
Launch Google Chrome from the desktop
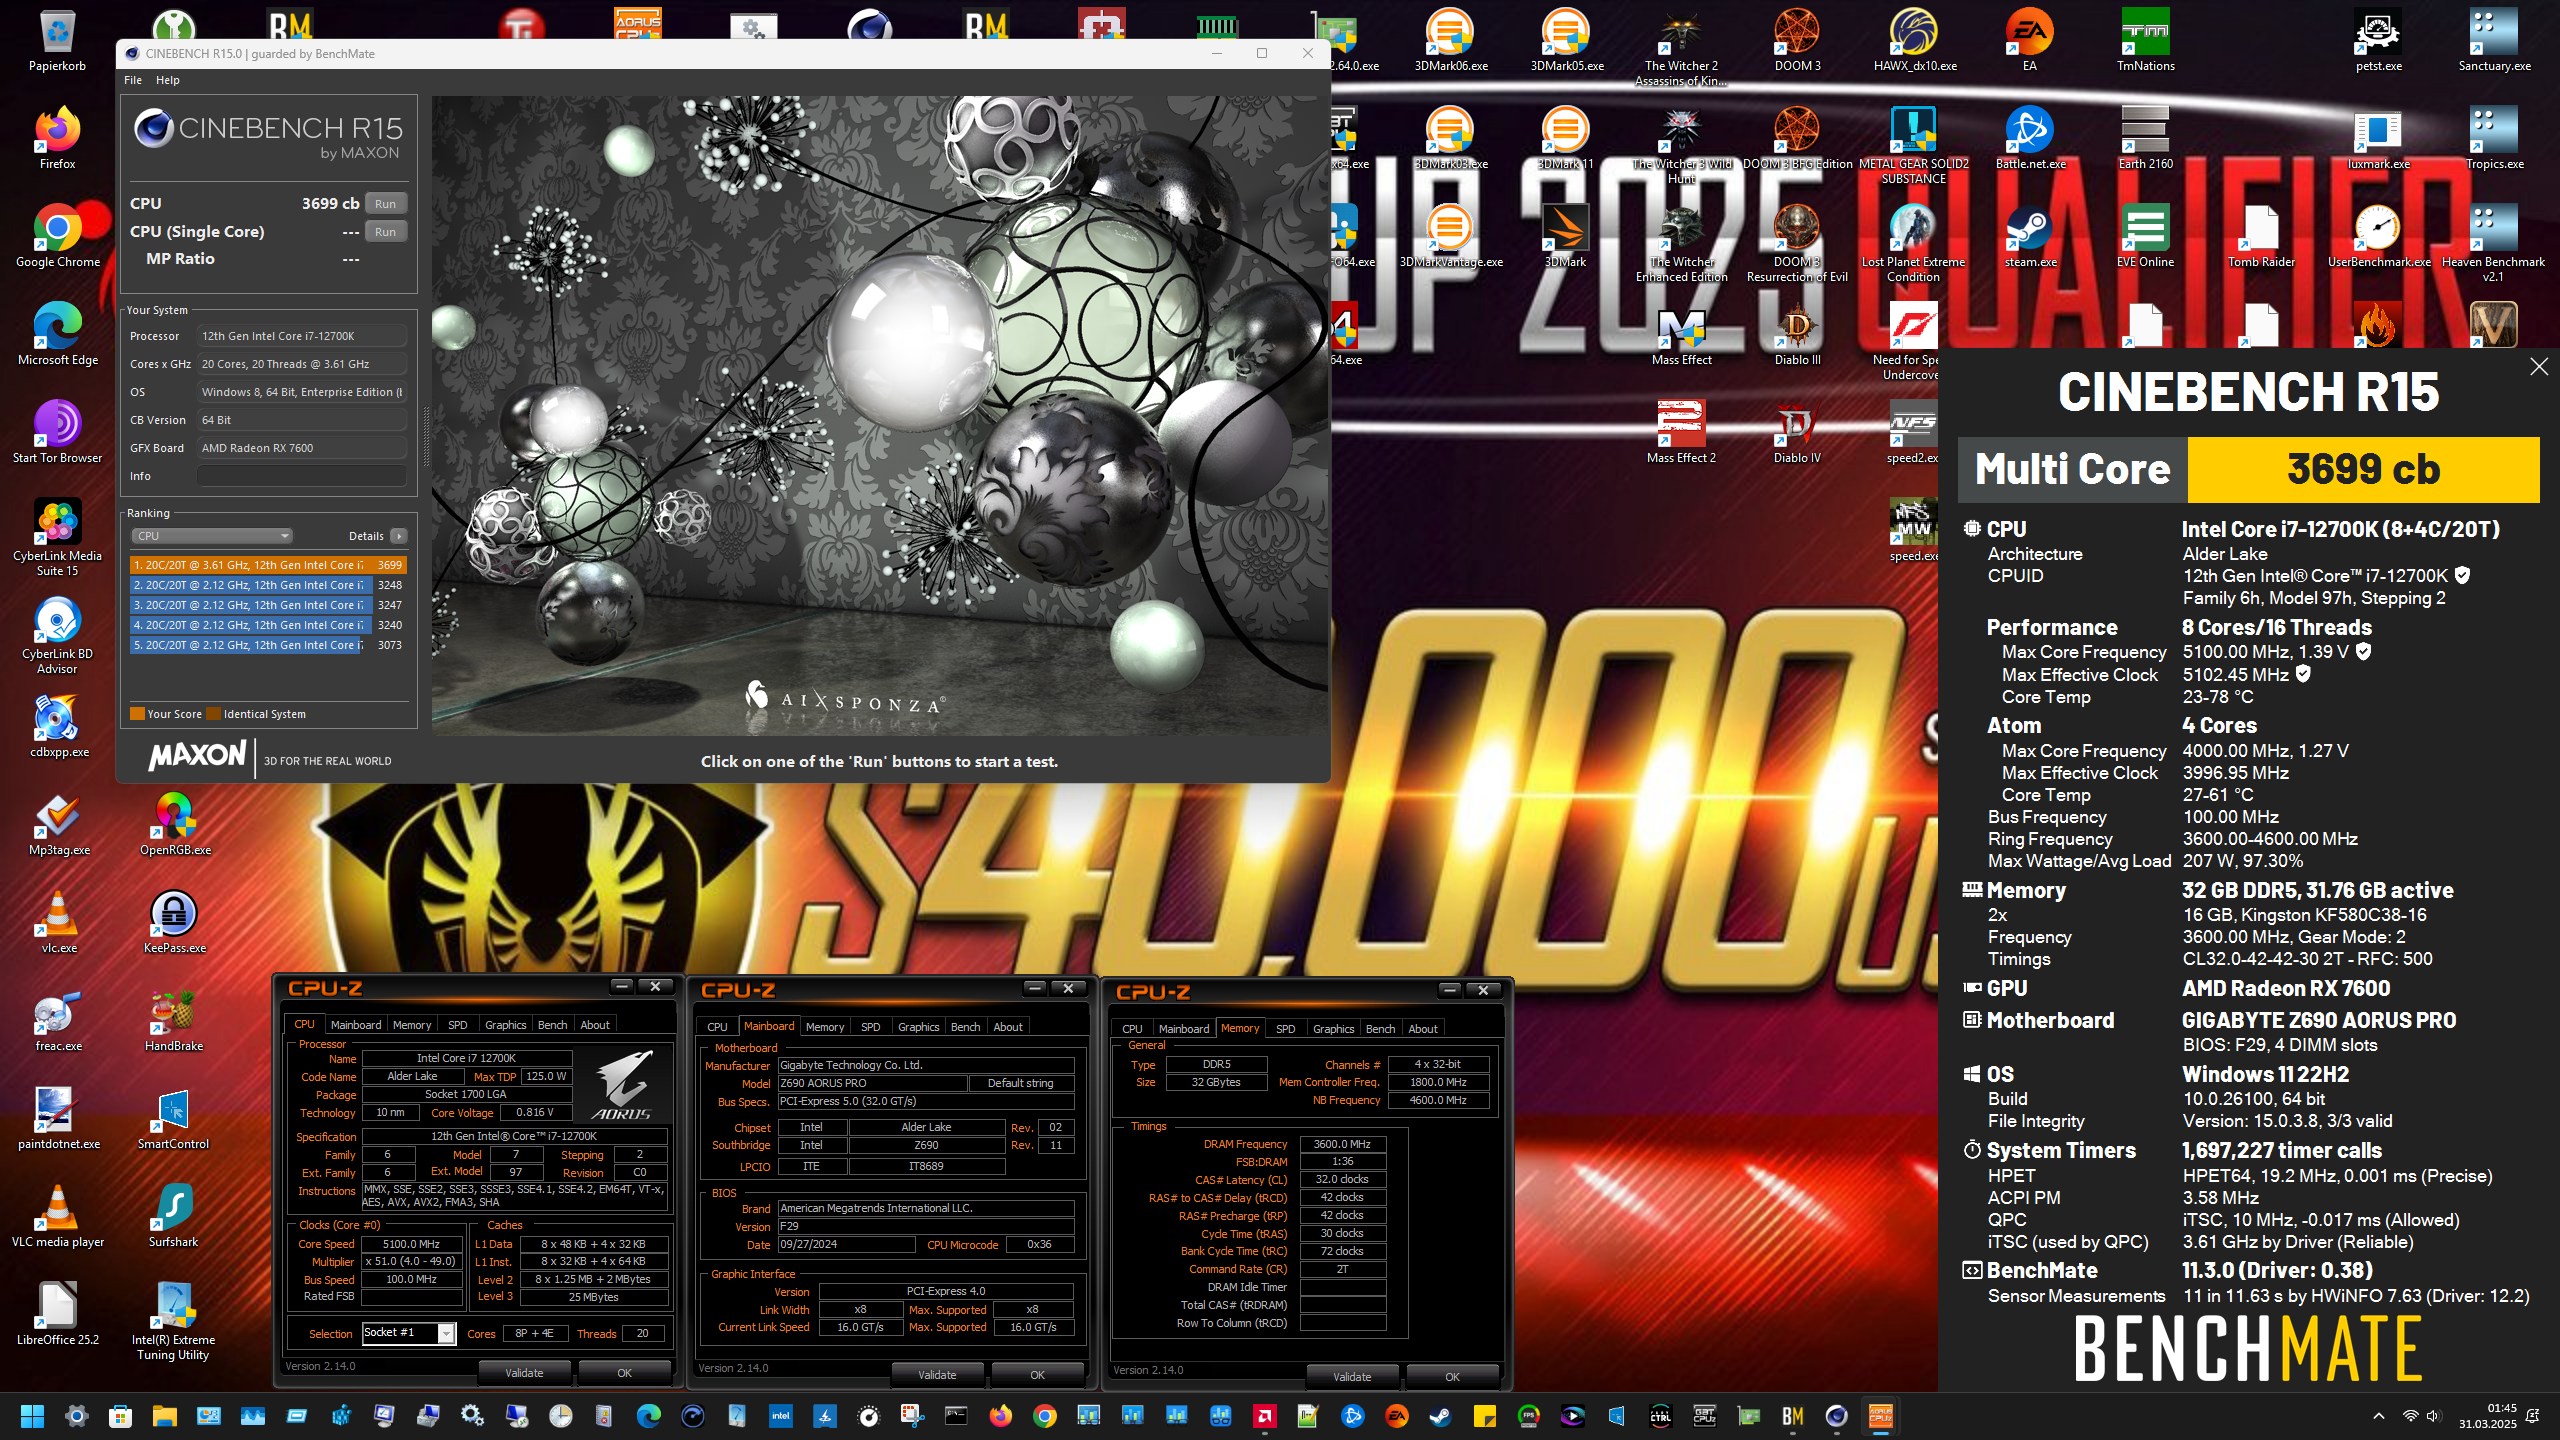[57, 237]
